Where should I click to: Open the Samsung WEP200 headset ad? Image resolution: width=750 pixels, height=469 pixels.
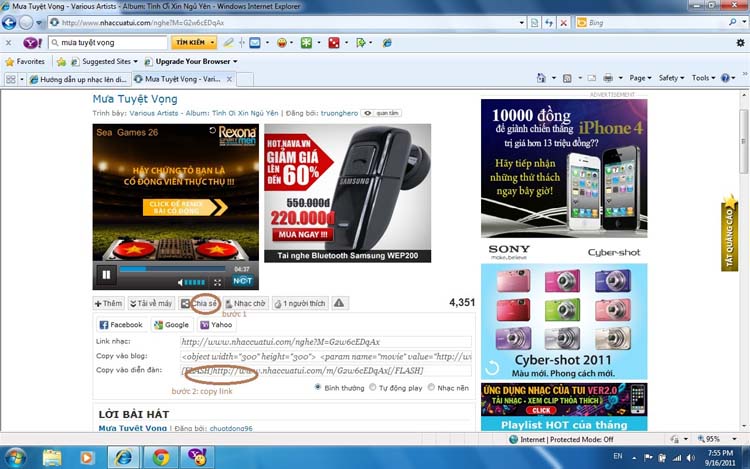(348, 193)
